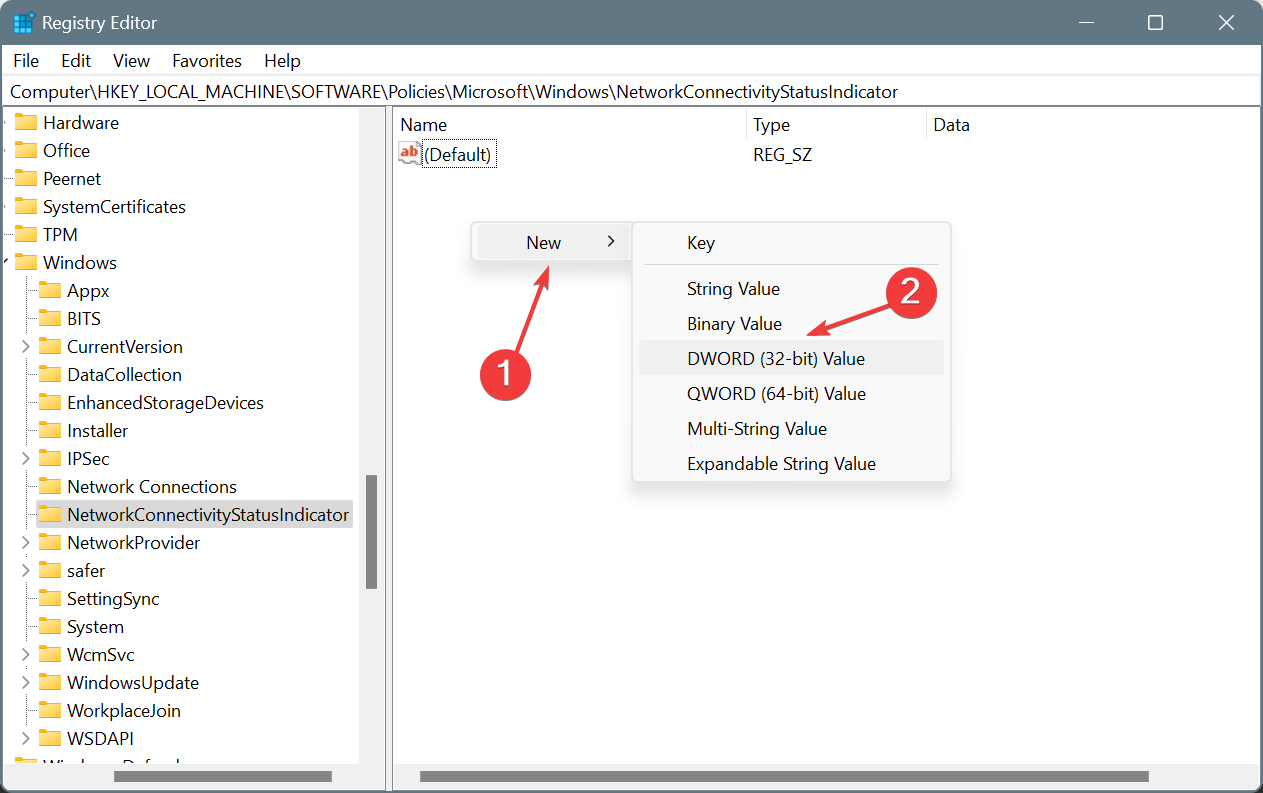Click the DataCollection folder icon
The width and height of the screenshot is (1263, 793).
pyautogui.click(x=50, y=374)
